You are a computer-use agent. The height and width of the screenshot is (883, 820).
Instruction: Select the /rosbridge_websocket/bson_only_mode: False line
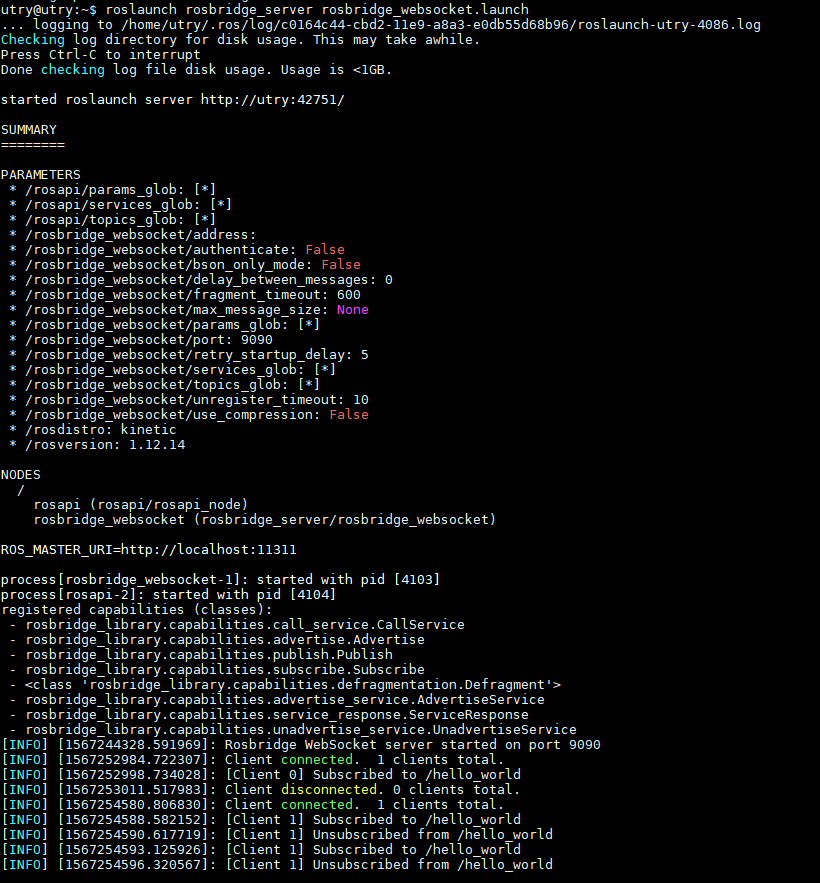[185, 264]
